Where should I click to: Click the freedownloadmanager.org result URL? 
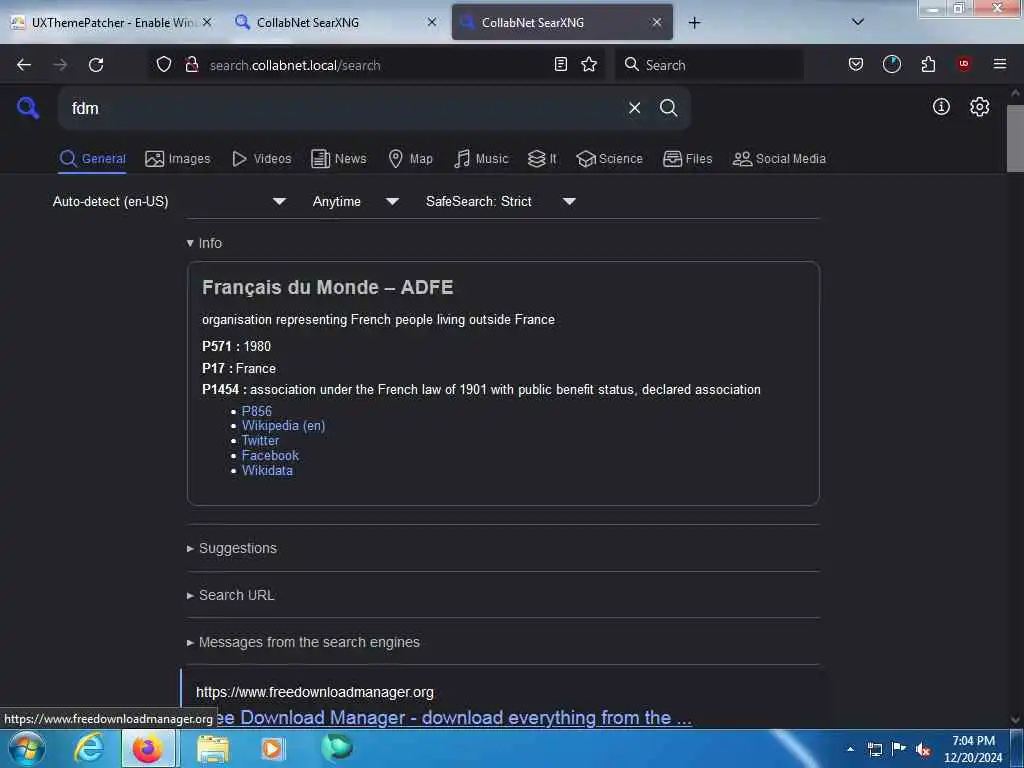click(x=315, y=692)
